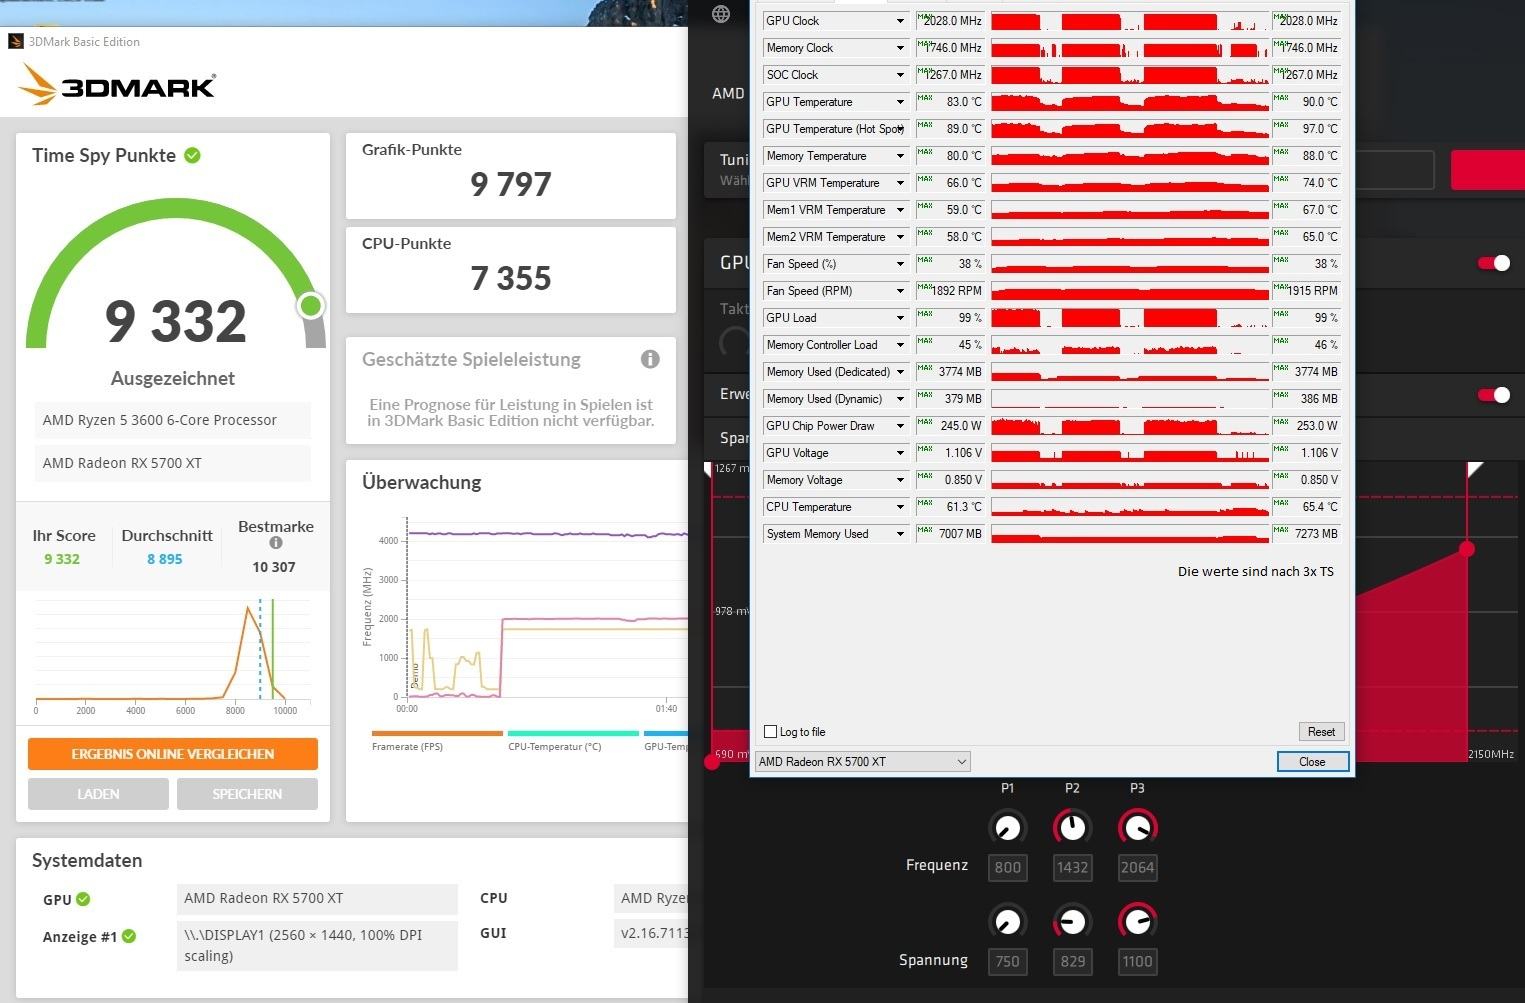Open the CPU Temperature sensor dropdown arrow
This screenshot has width=1525, height=1003.
point(900,507)
